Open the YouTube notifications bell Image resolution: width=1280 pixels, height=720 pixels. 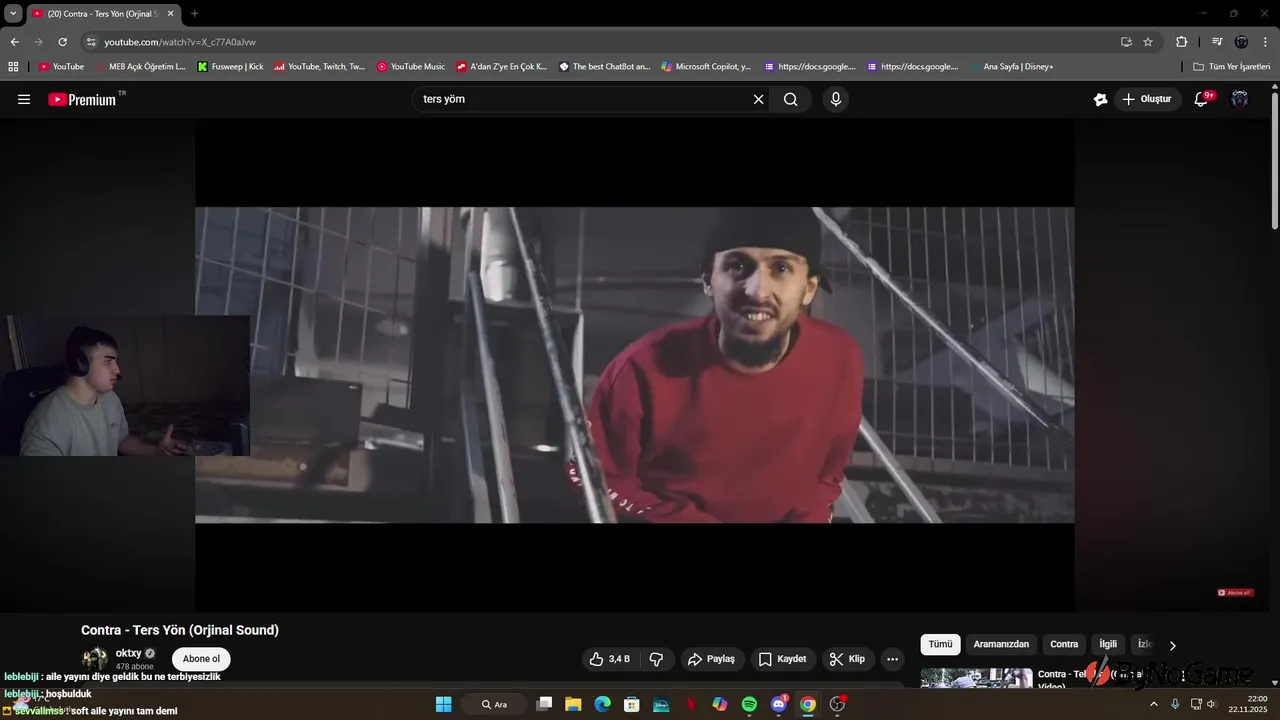click(x=1202, y=99)
